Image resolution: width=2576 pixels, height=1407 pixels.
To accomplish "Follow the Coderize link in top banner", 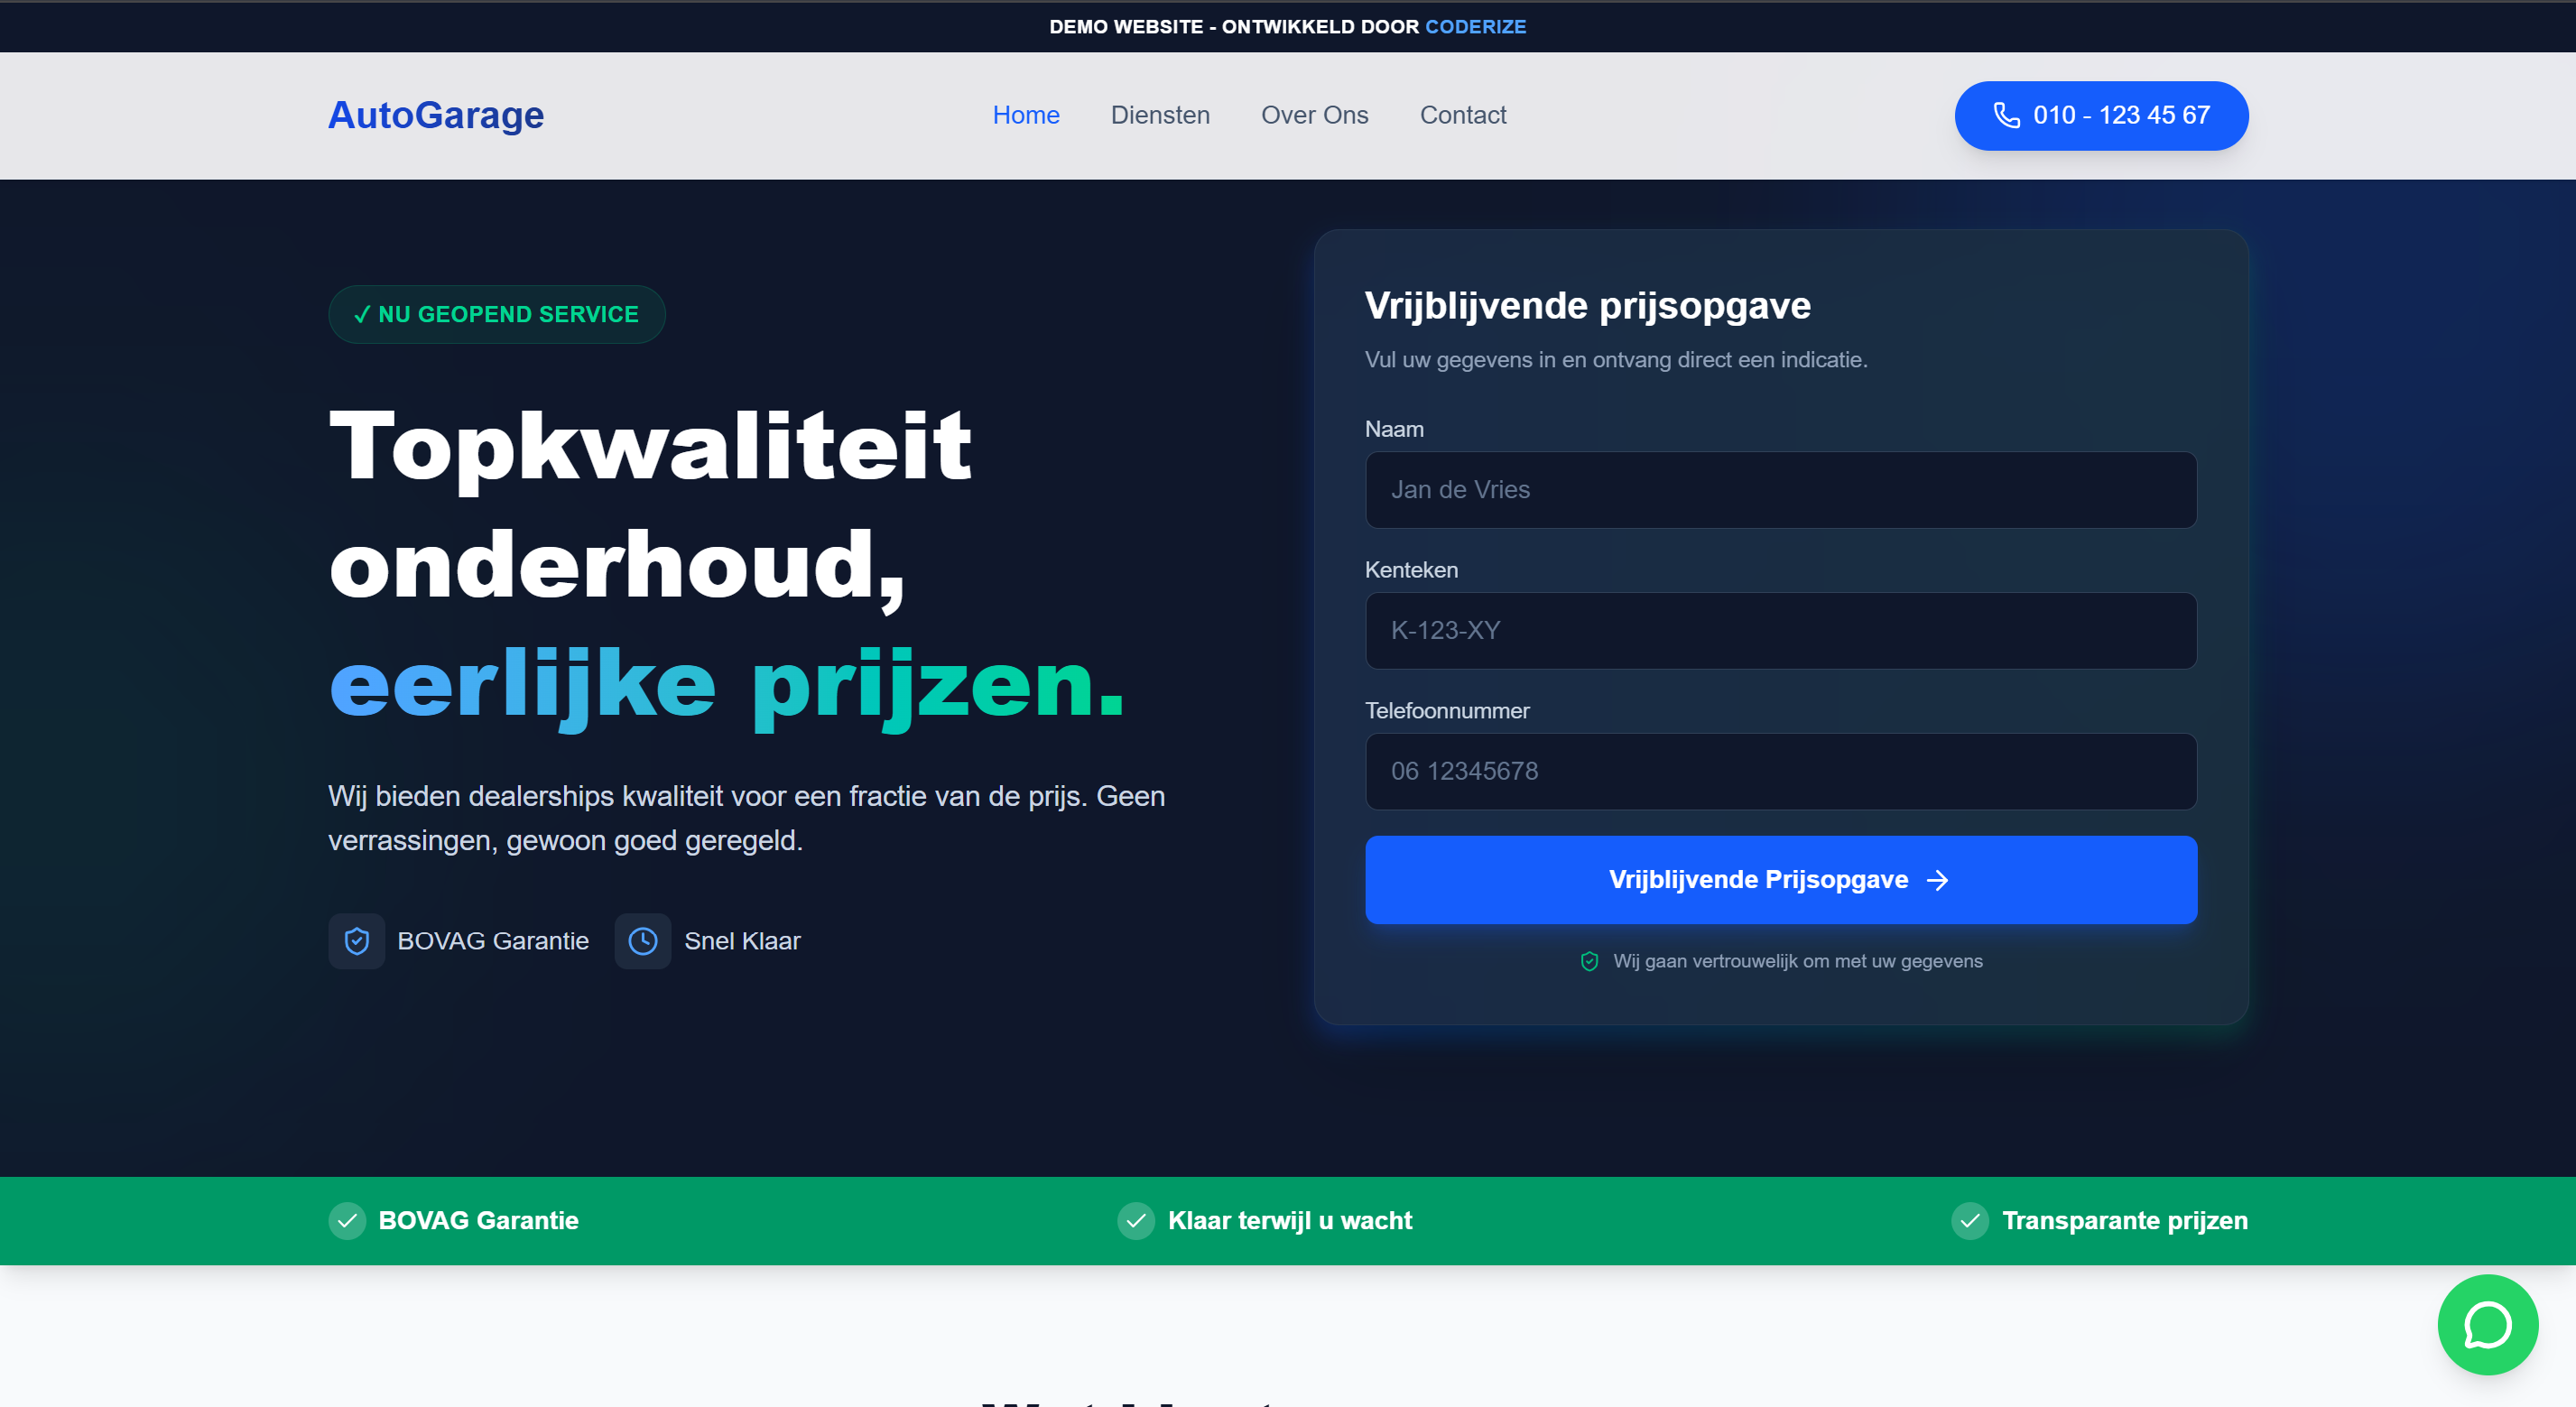I will point(1475,27).
